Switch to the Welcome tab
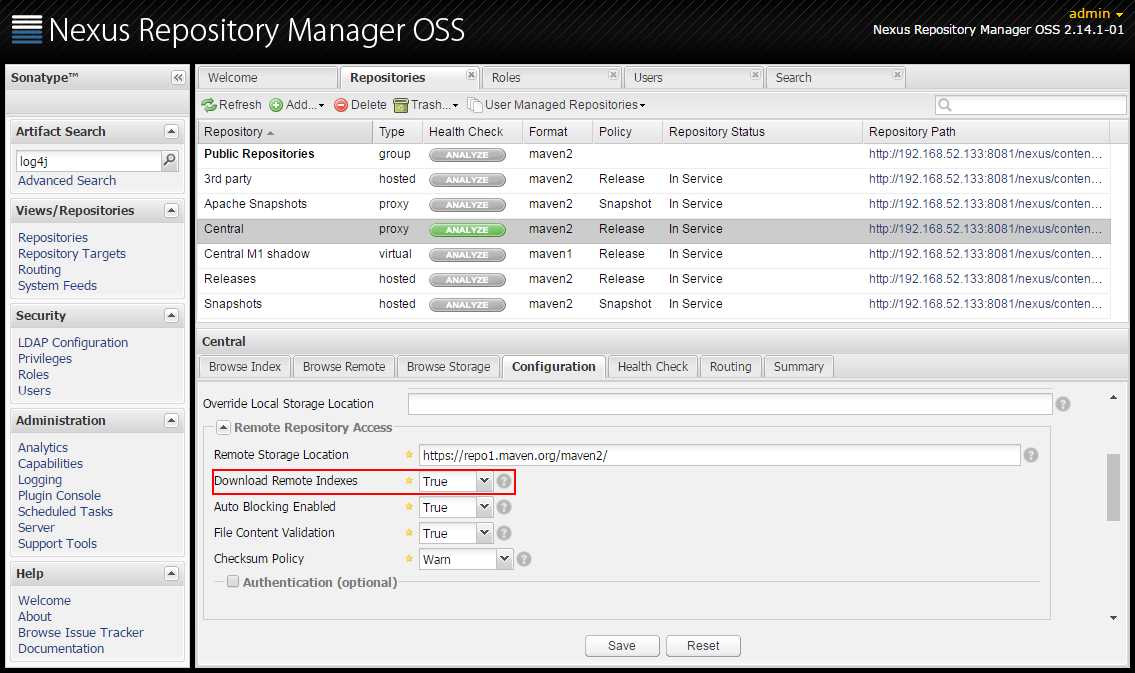Screen dimensions: 1135x673 tap(267, 77)
